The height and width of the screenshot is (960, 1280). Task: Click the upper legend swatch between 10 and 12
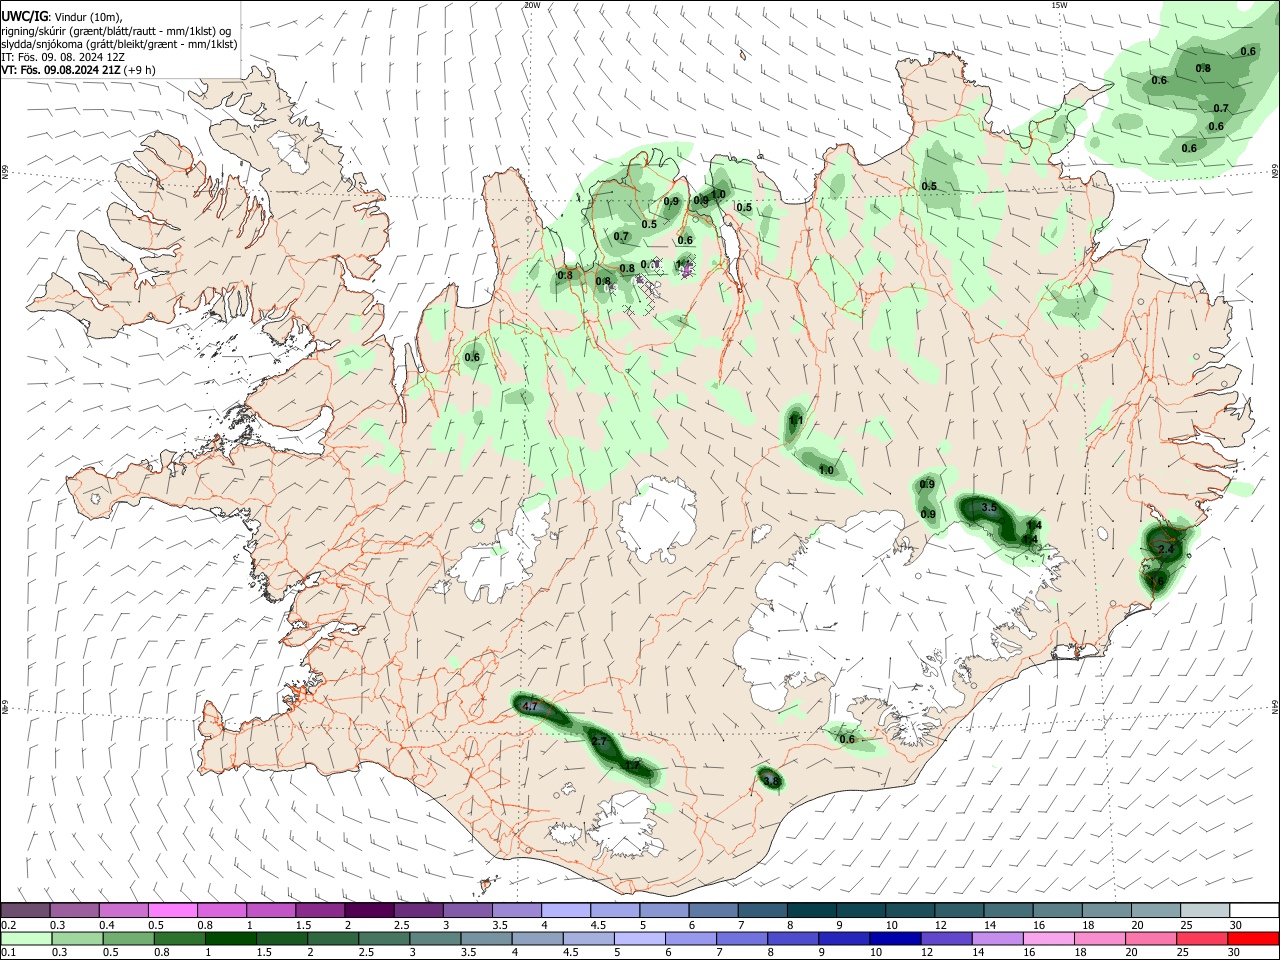908,910
